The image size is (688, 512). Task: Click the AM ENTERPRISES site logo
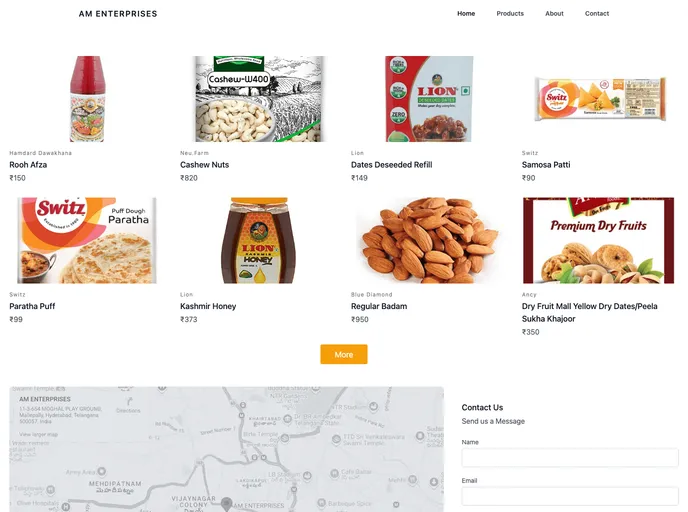[118, 14]
